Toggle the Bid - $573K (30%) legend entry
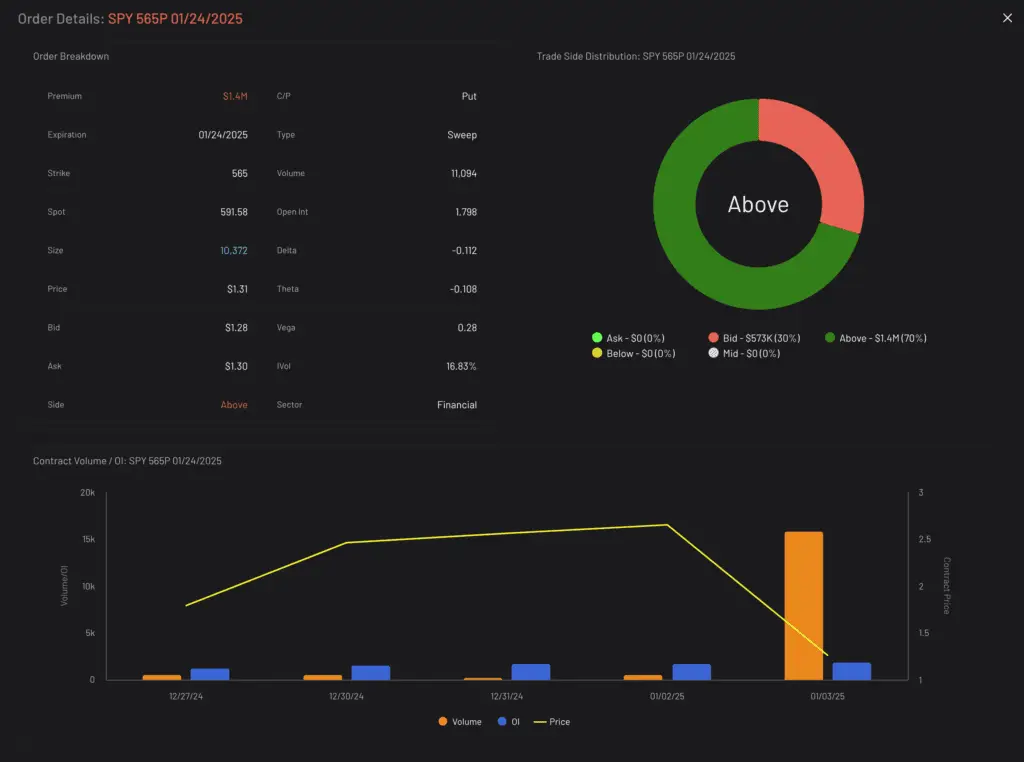The width and height of the screenshot is (1024, 762). pyautogui.click(x=754, y=338)
